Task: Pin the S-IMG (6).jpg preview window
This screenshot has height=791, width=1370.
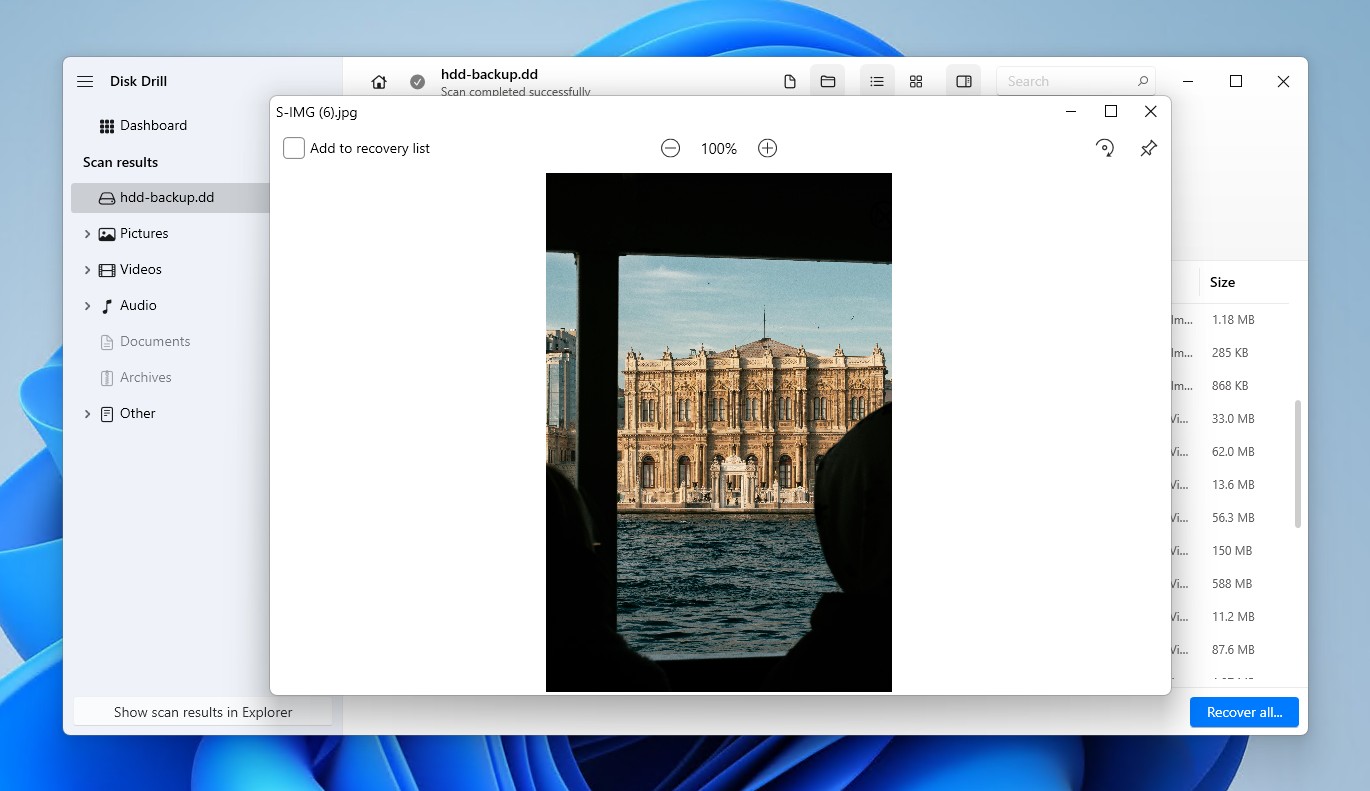Action: pos(1148,147)
